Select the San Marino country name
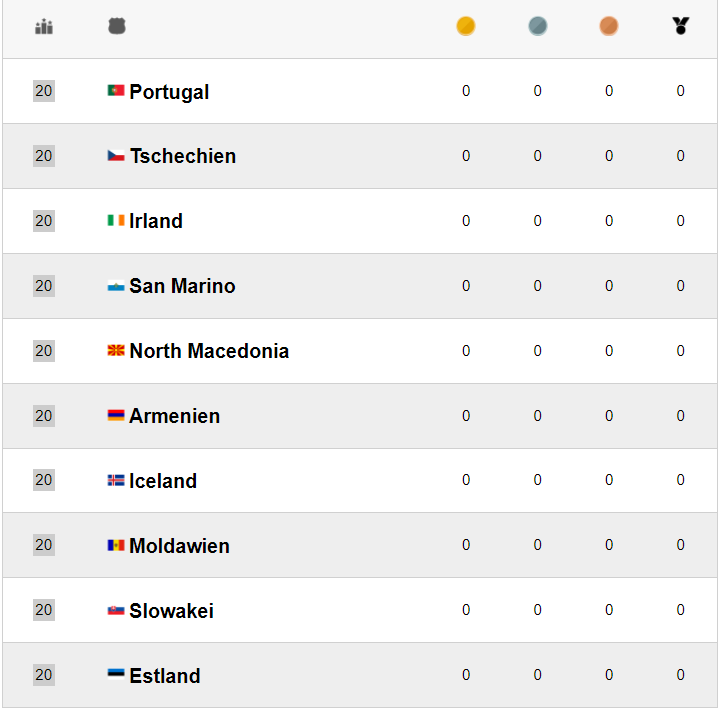This screenshot has width=721, height=711. coord(182,286)
